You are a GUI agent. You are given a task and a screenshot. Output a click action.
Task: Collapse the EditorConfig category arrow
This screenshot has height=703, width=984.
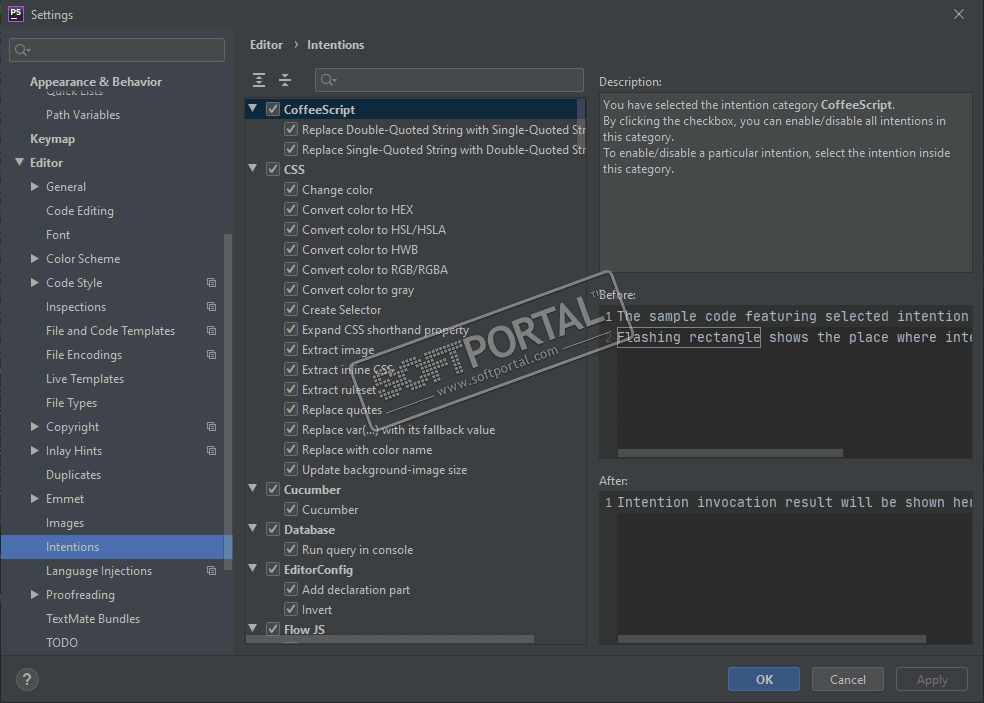(253, 568)
